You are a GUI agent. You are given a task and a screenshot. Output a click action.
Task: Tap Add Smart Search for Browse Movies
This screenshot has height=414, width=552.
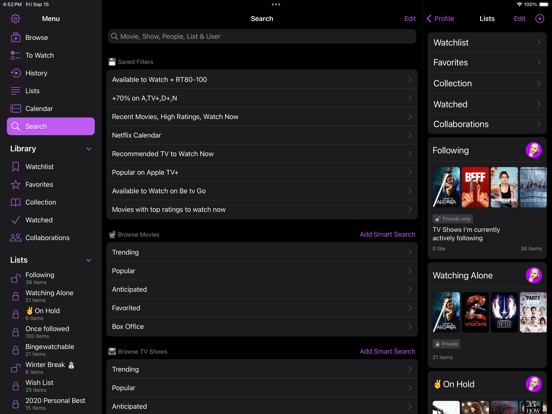(x=387, y=234)
